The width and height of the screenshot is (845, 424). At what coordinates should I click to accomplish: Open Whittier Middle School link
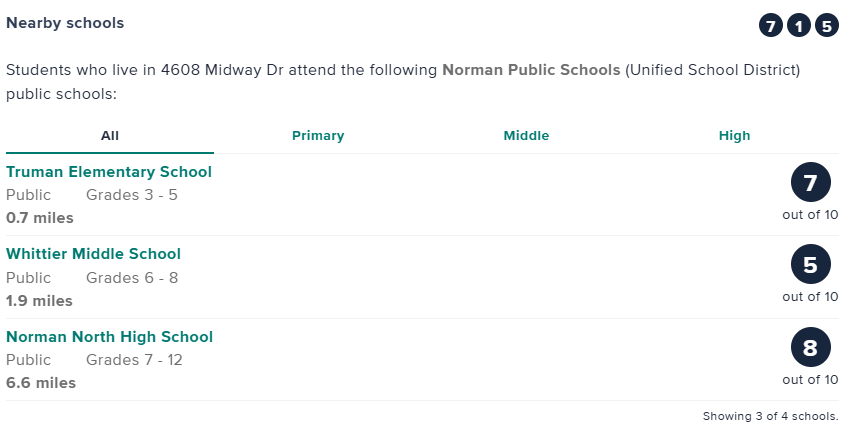tap(93, 254)
